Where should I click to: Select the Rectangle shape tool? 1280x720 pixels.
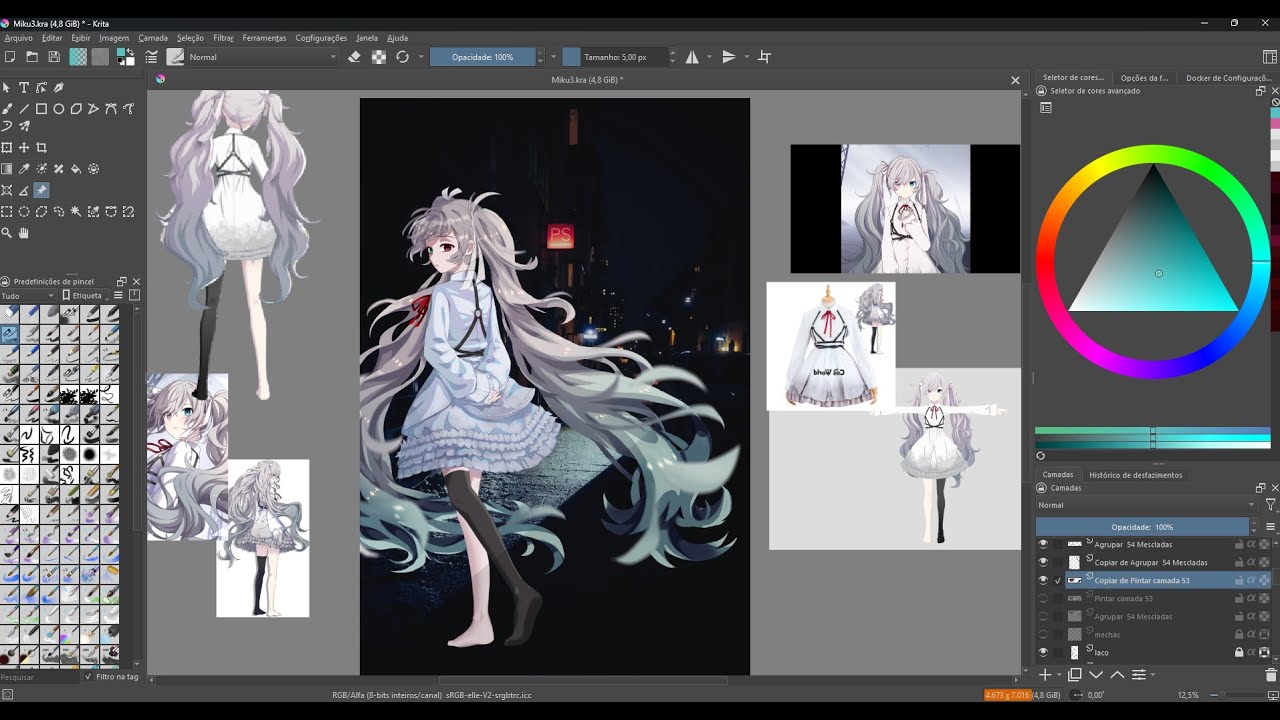(41, 108)
